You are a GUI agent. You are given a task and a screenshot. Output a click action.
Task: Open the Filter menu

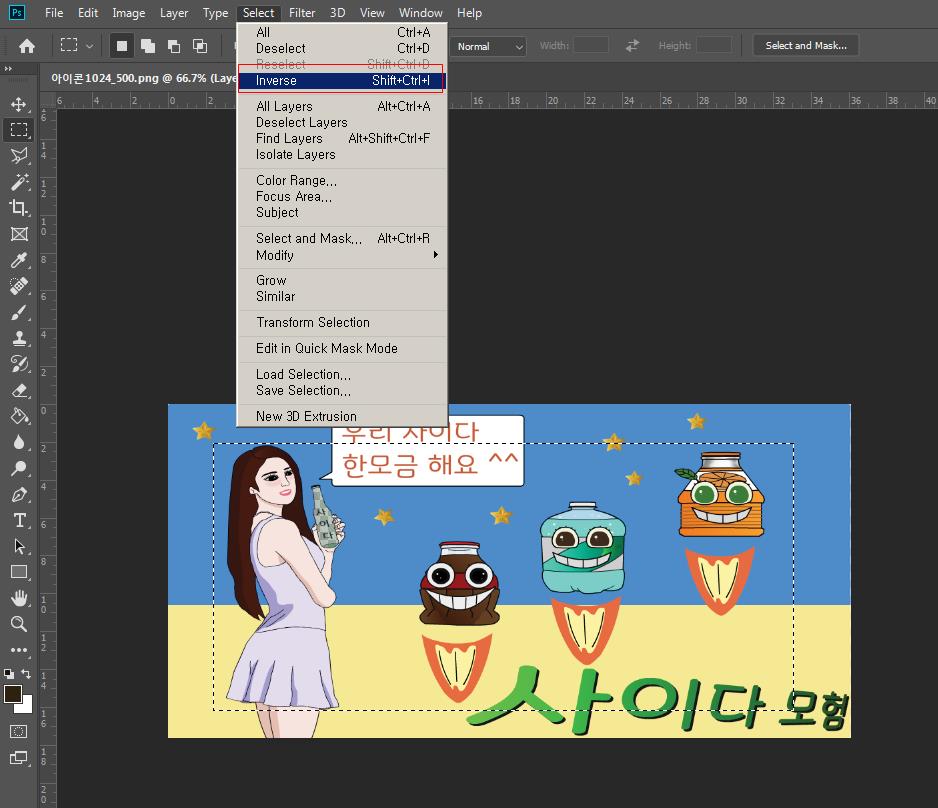[x=302, y=13]
